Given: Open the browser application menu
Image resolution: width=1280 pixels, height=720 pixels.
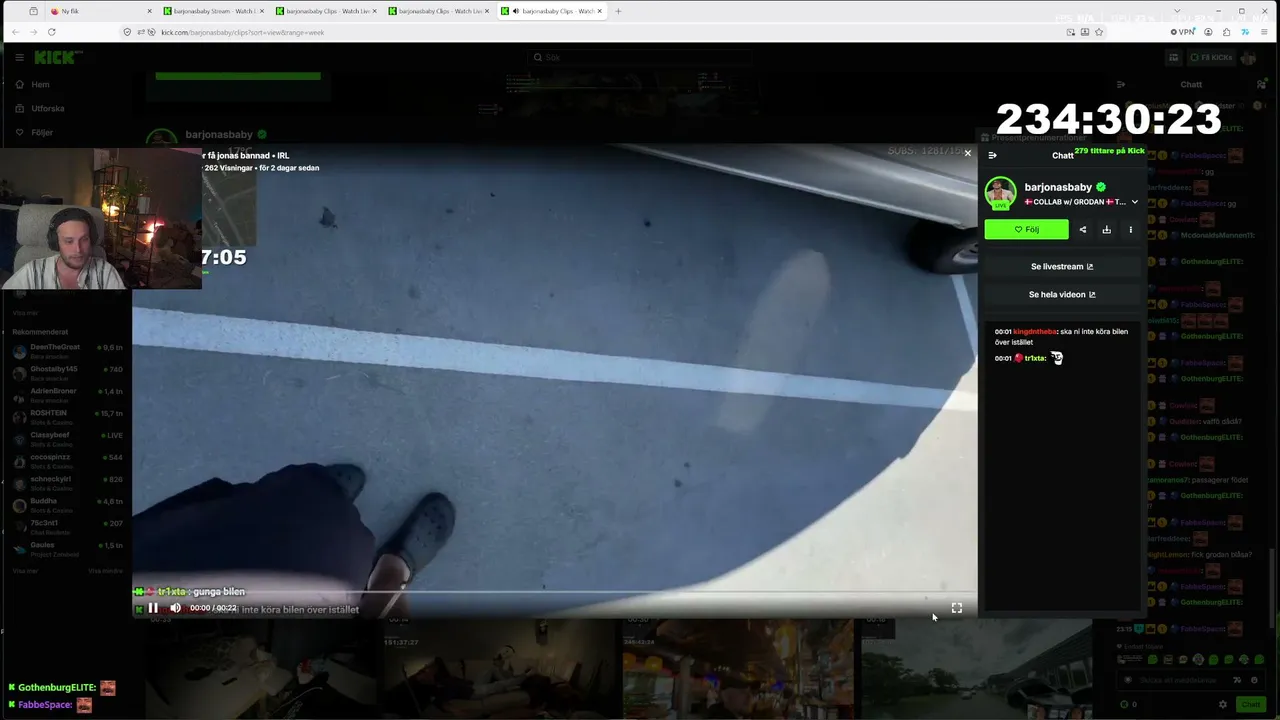Looking at the screenshot, I should (1264, 32).
